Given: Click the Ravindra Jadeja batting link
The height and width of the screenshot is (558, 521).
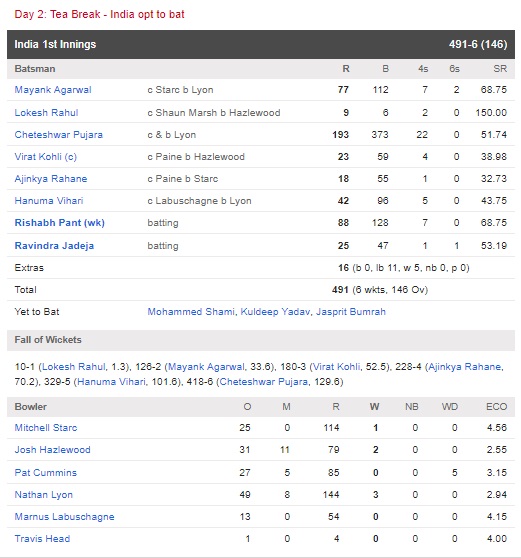Looking at the screenshot, I should (x=54, y=246).
